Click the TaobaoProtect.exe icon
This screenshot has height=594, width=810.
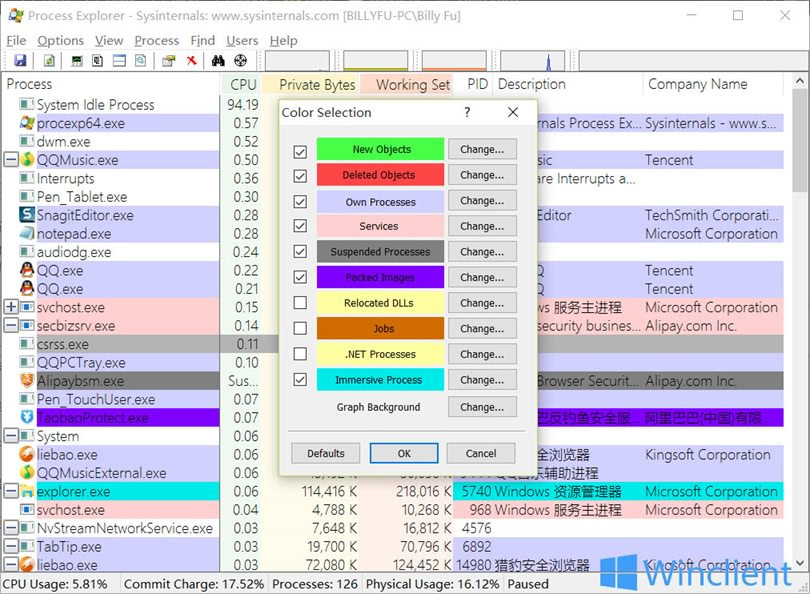[27, 417]
